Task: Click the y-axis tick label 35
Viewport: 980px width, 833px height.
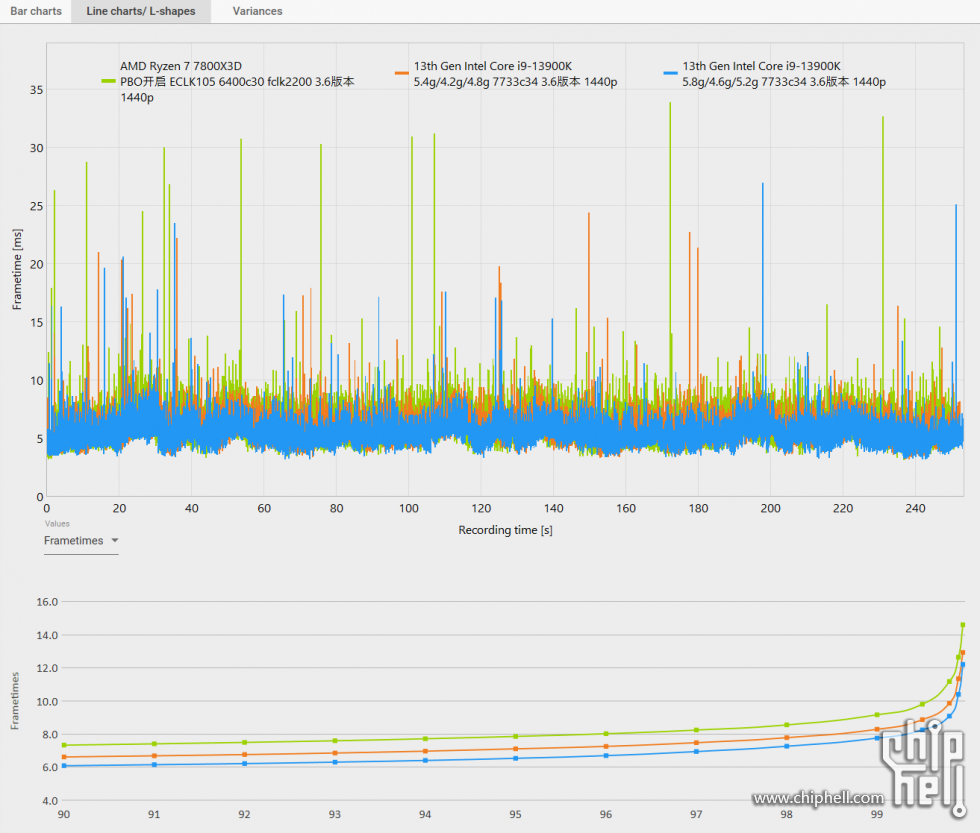Action: (36, 90)
